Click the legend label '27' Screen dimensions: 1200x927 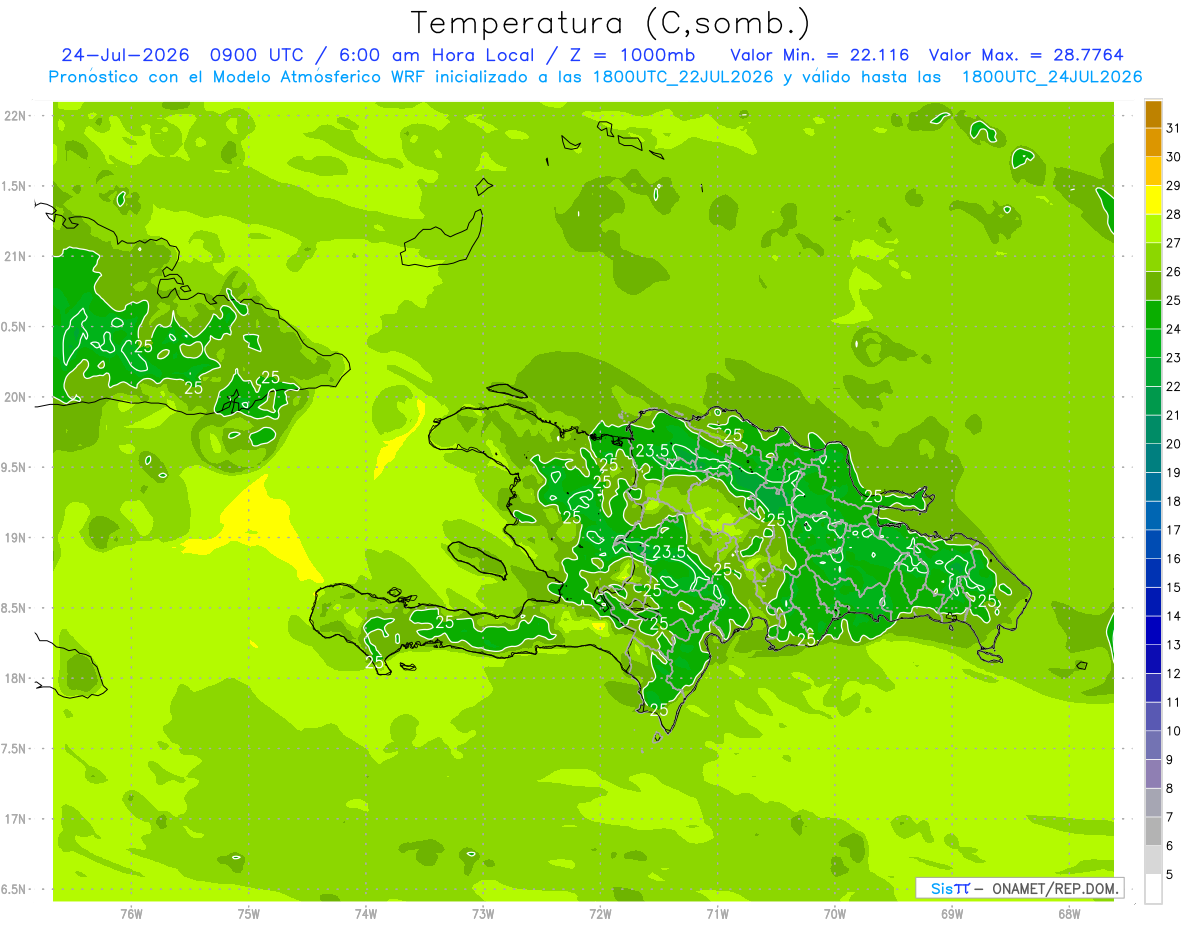point(1174,243)
